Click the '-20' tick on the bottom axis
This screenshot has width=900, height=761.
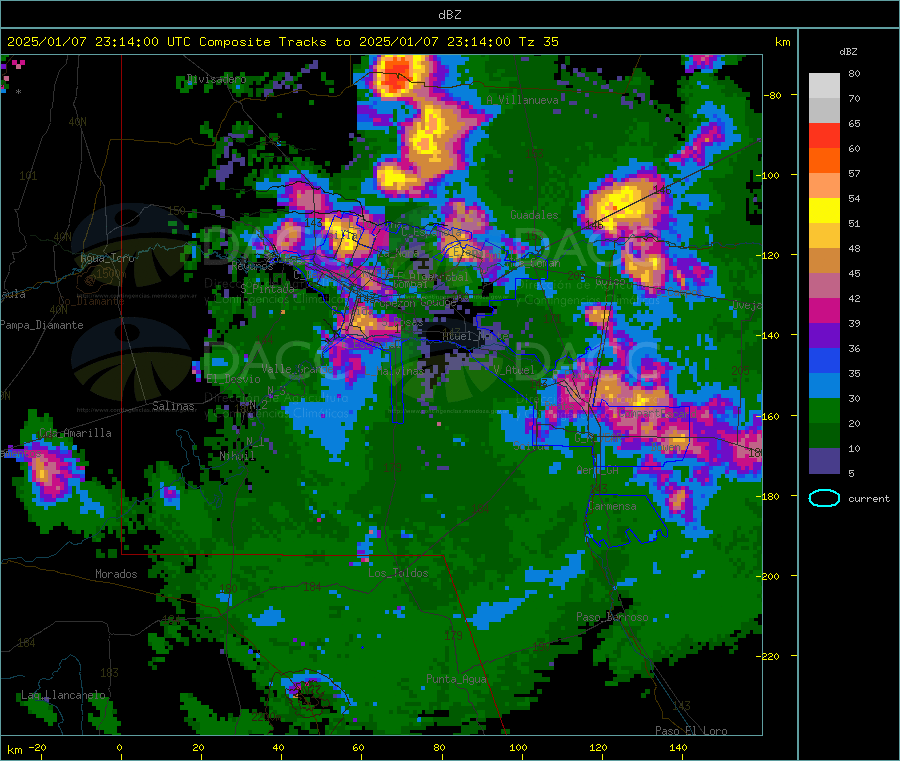click(x=37, y=747)
